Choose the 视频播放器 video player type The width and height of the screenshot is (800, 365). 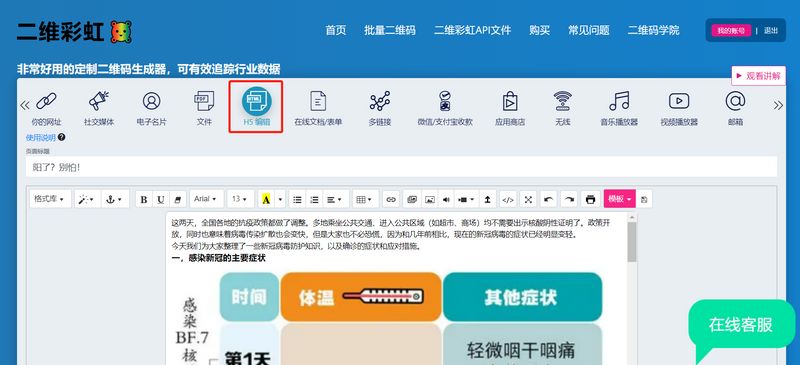679,108
